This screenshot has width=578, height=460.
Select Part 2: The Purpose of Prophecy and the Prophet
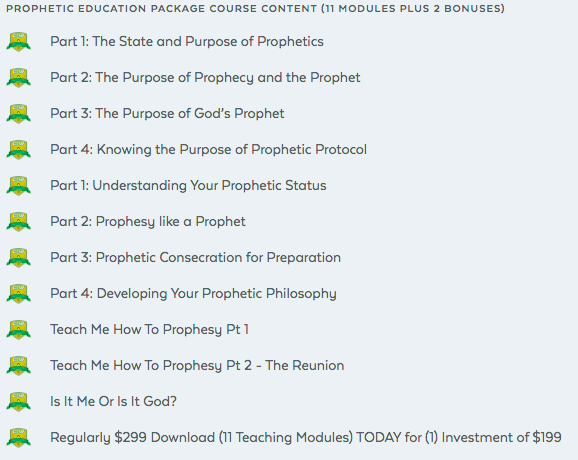(x=205, y=78)
